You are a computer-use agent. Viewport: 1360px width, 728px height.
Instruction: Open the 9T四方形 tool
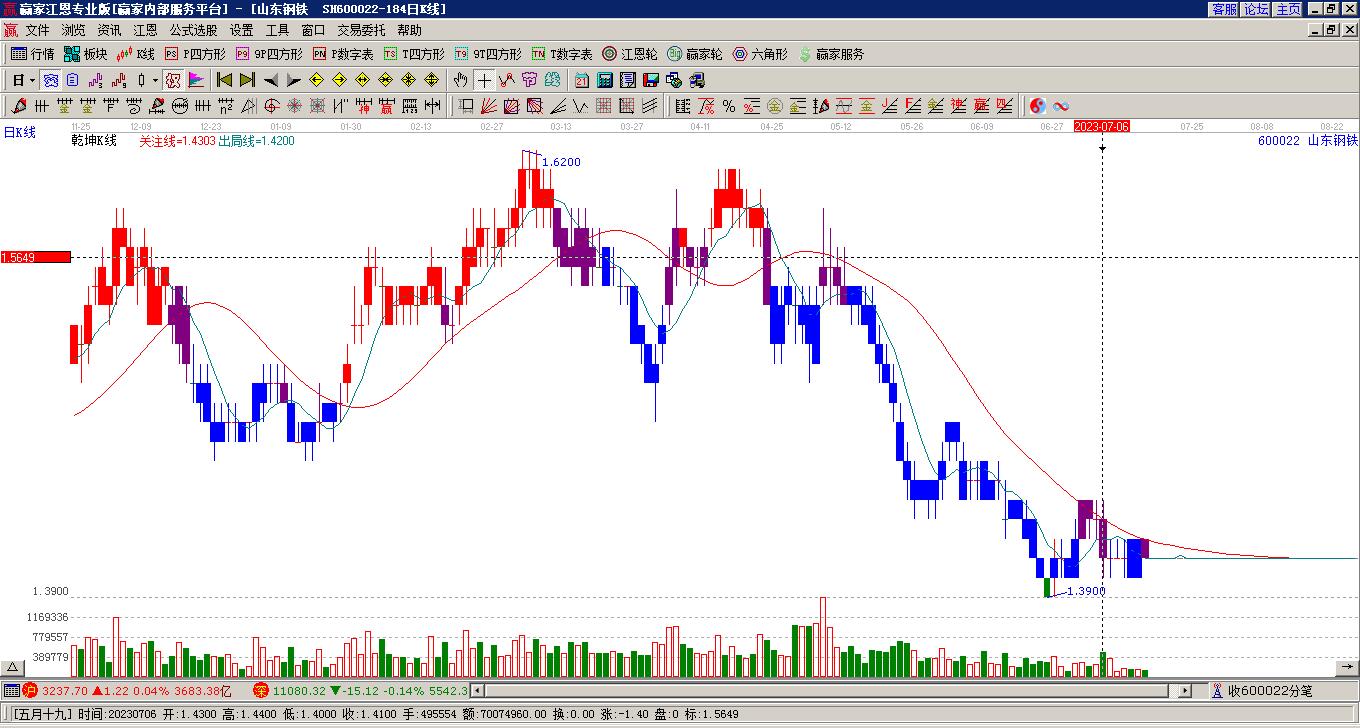488,54
